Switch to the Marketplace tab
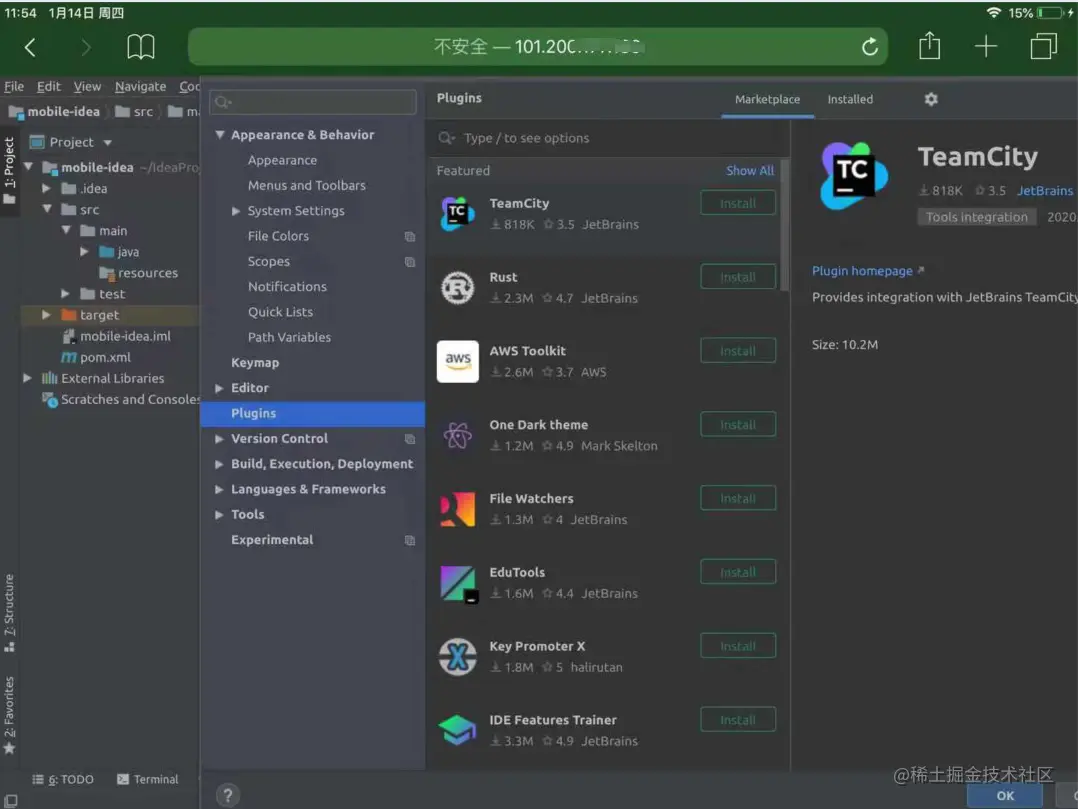The height and width of the screenshot is (809, 1078). 767,99
